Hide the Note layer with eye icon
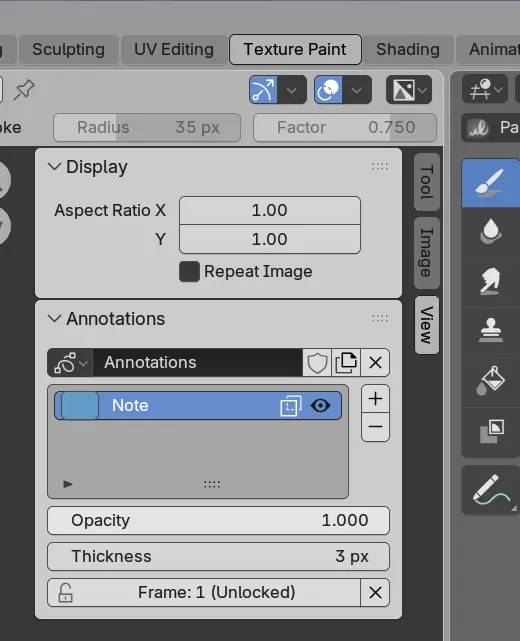 (321, 406)
